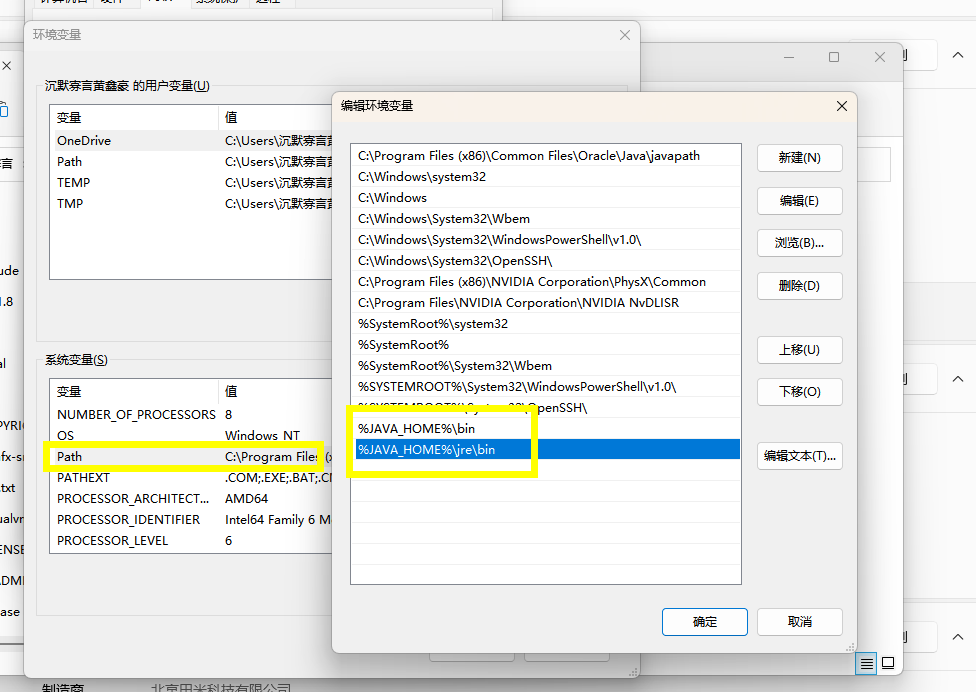Select the TEMP user variable
This screenshot has height=692, width=976.
(194, 183)
